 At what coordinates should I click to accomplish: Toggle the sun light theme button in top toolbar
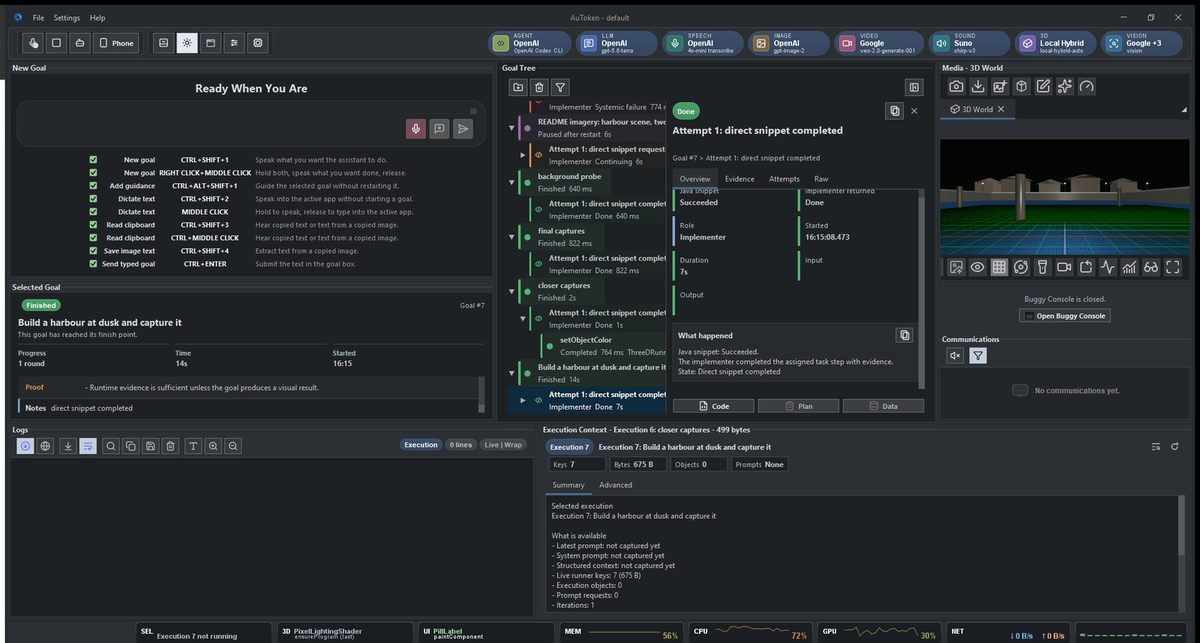click(x=187, y=43)
